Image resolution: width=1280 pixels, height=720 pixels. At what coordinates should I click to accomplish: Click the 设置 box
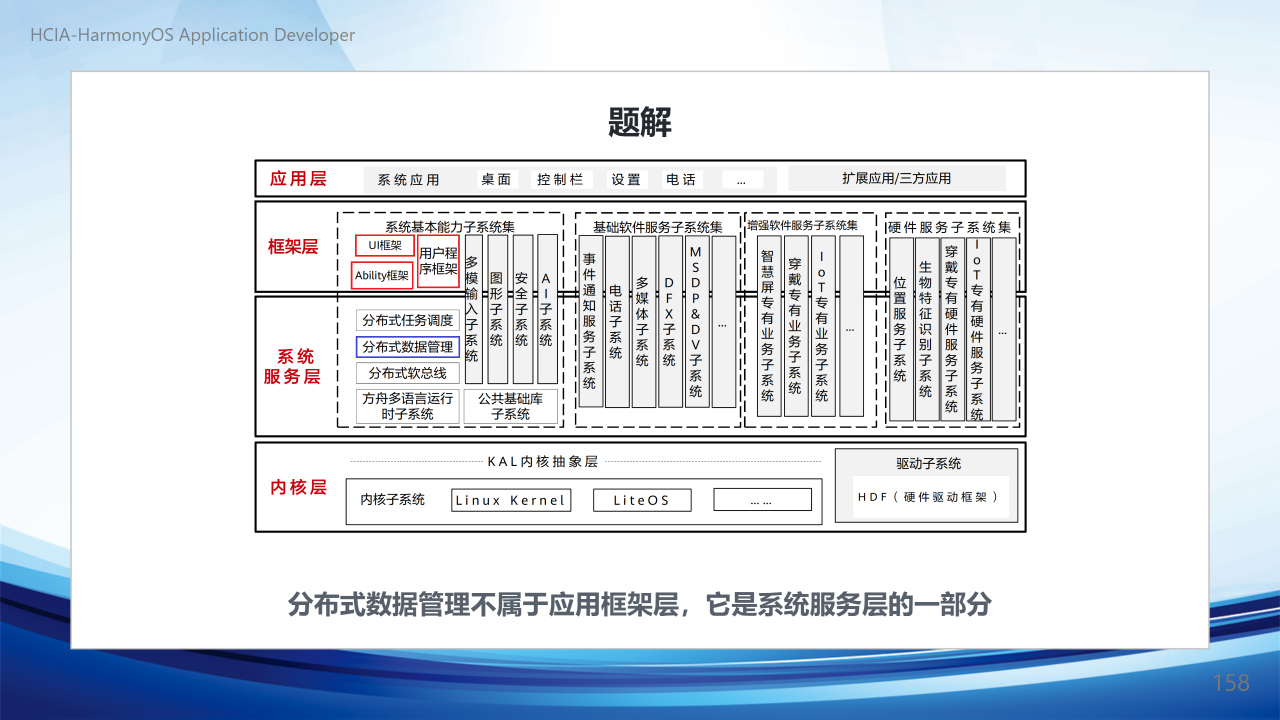(626, 180)
